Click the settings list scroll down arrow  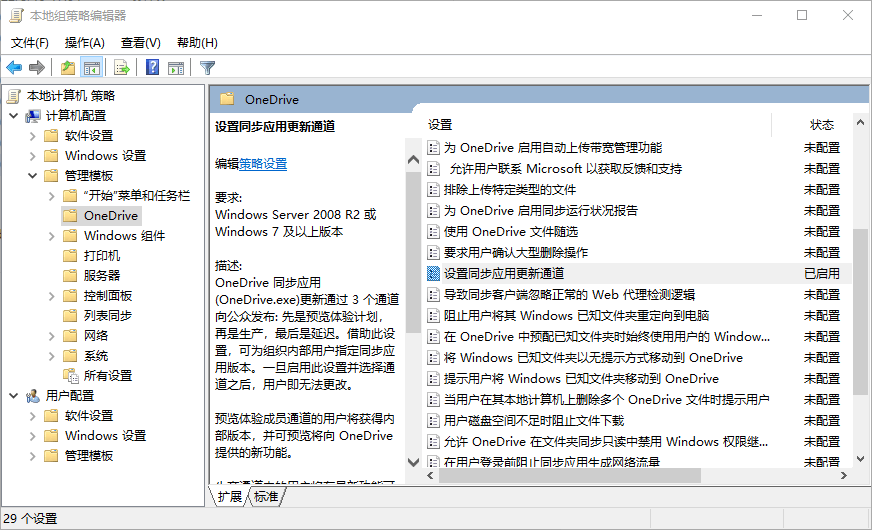[x=860, y=459]
